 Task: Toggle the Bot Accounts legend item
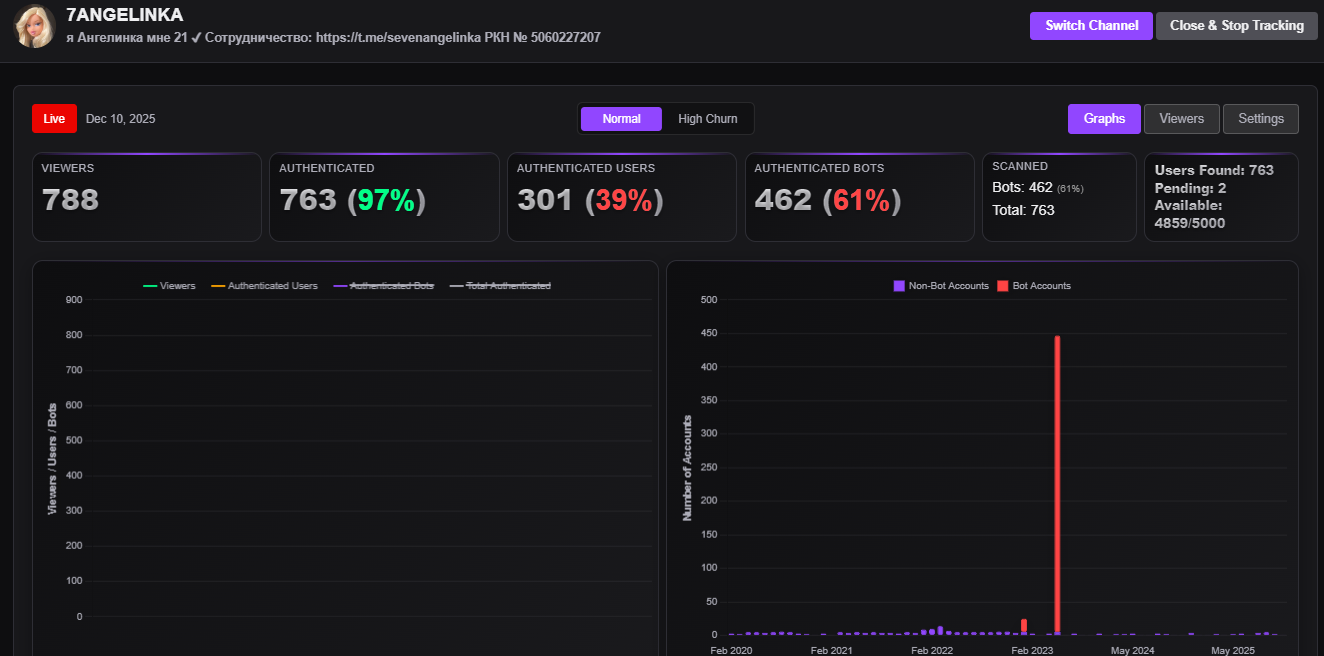pyautogui.click(x=1034, y=286)
